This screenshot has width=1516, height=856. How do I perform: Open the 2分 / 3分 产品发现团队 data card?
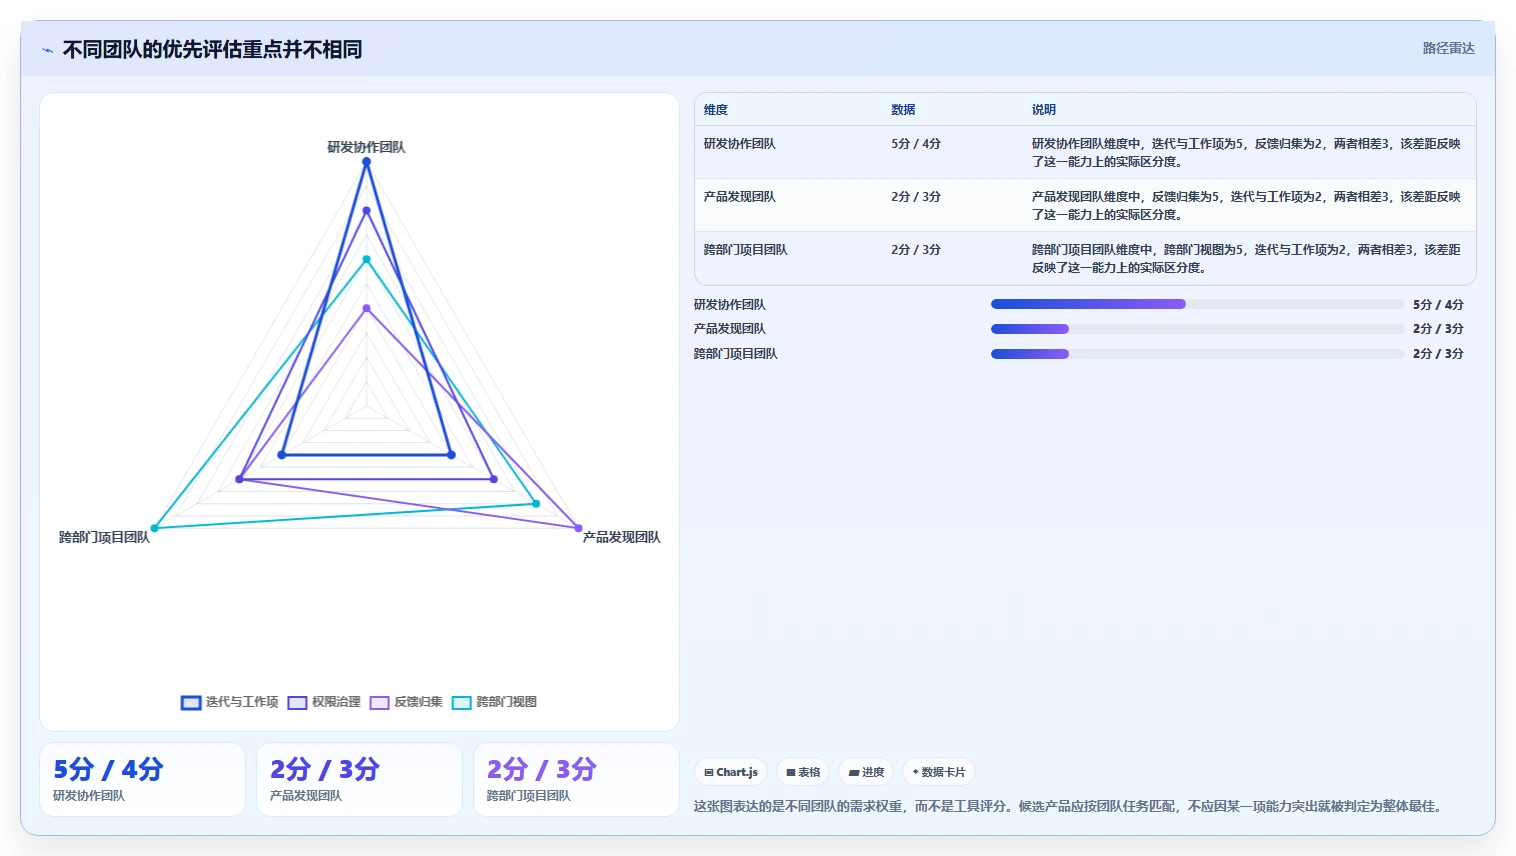point(359,780)
